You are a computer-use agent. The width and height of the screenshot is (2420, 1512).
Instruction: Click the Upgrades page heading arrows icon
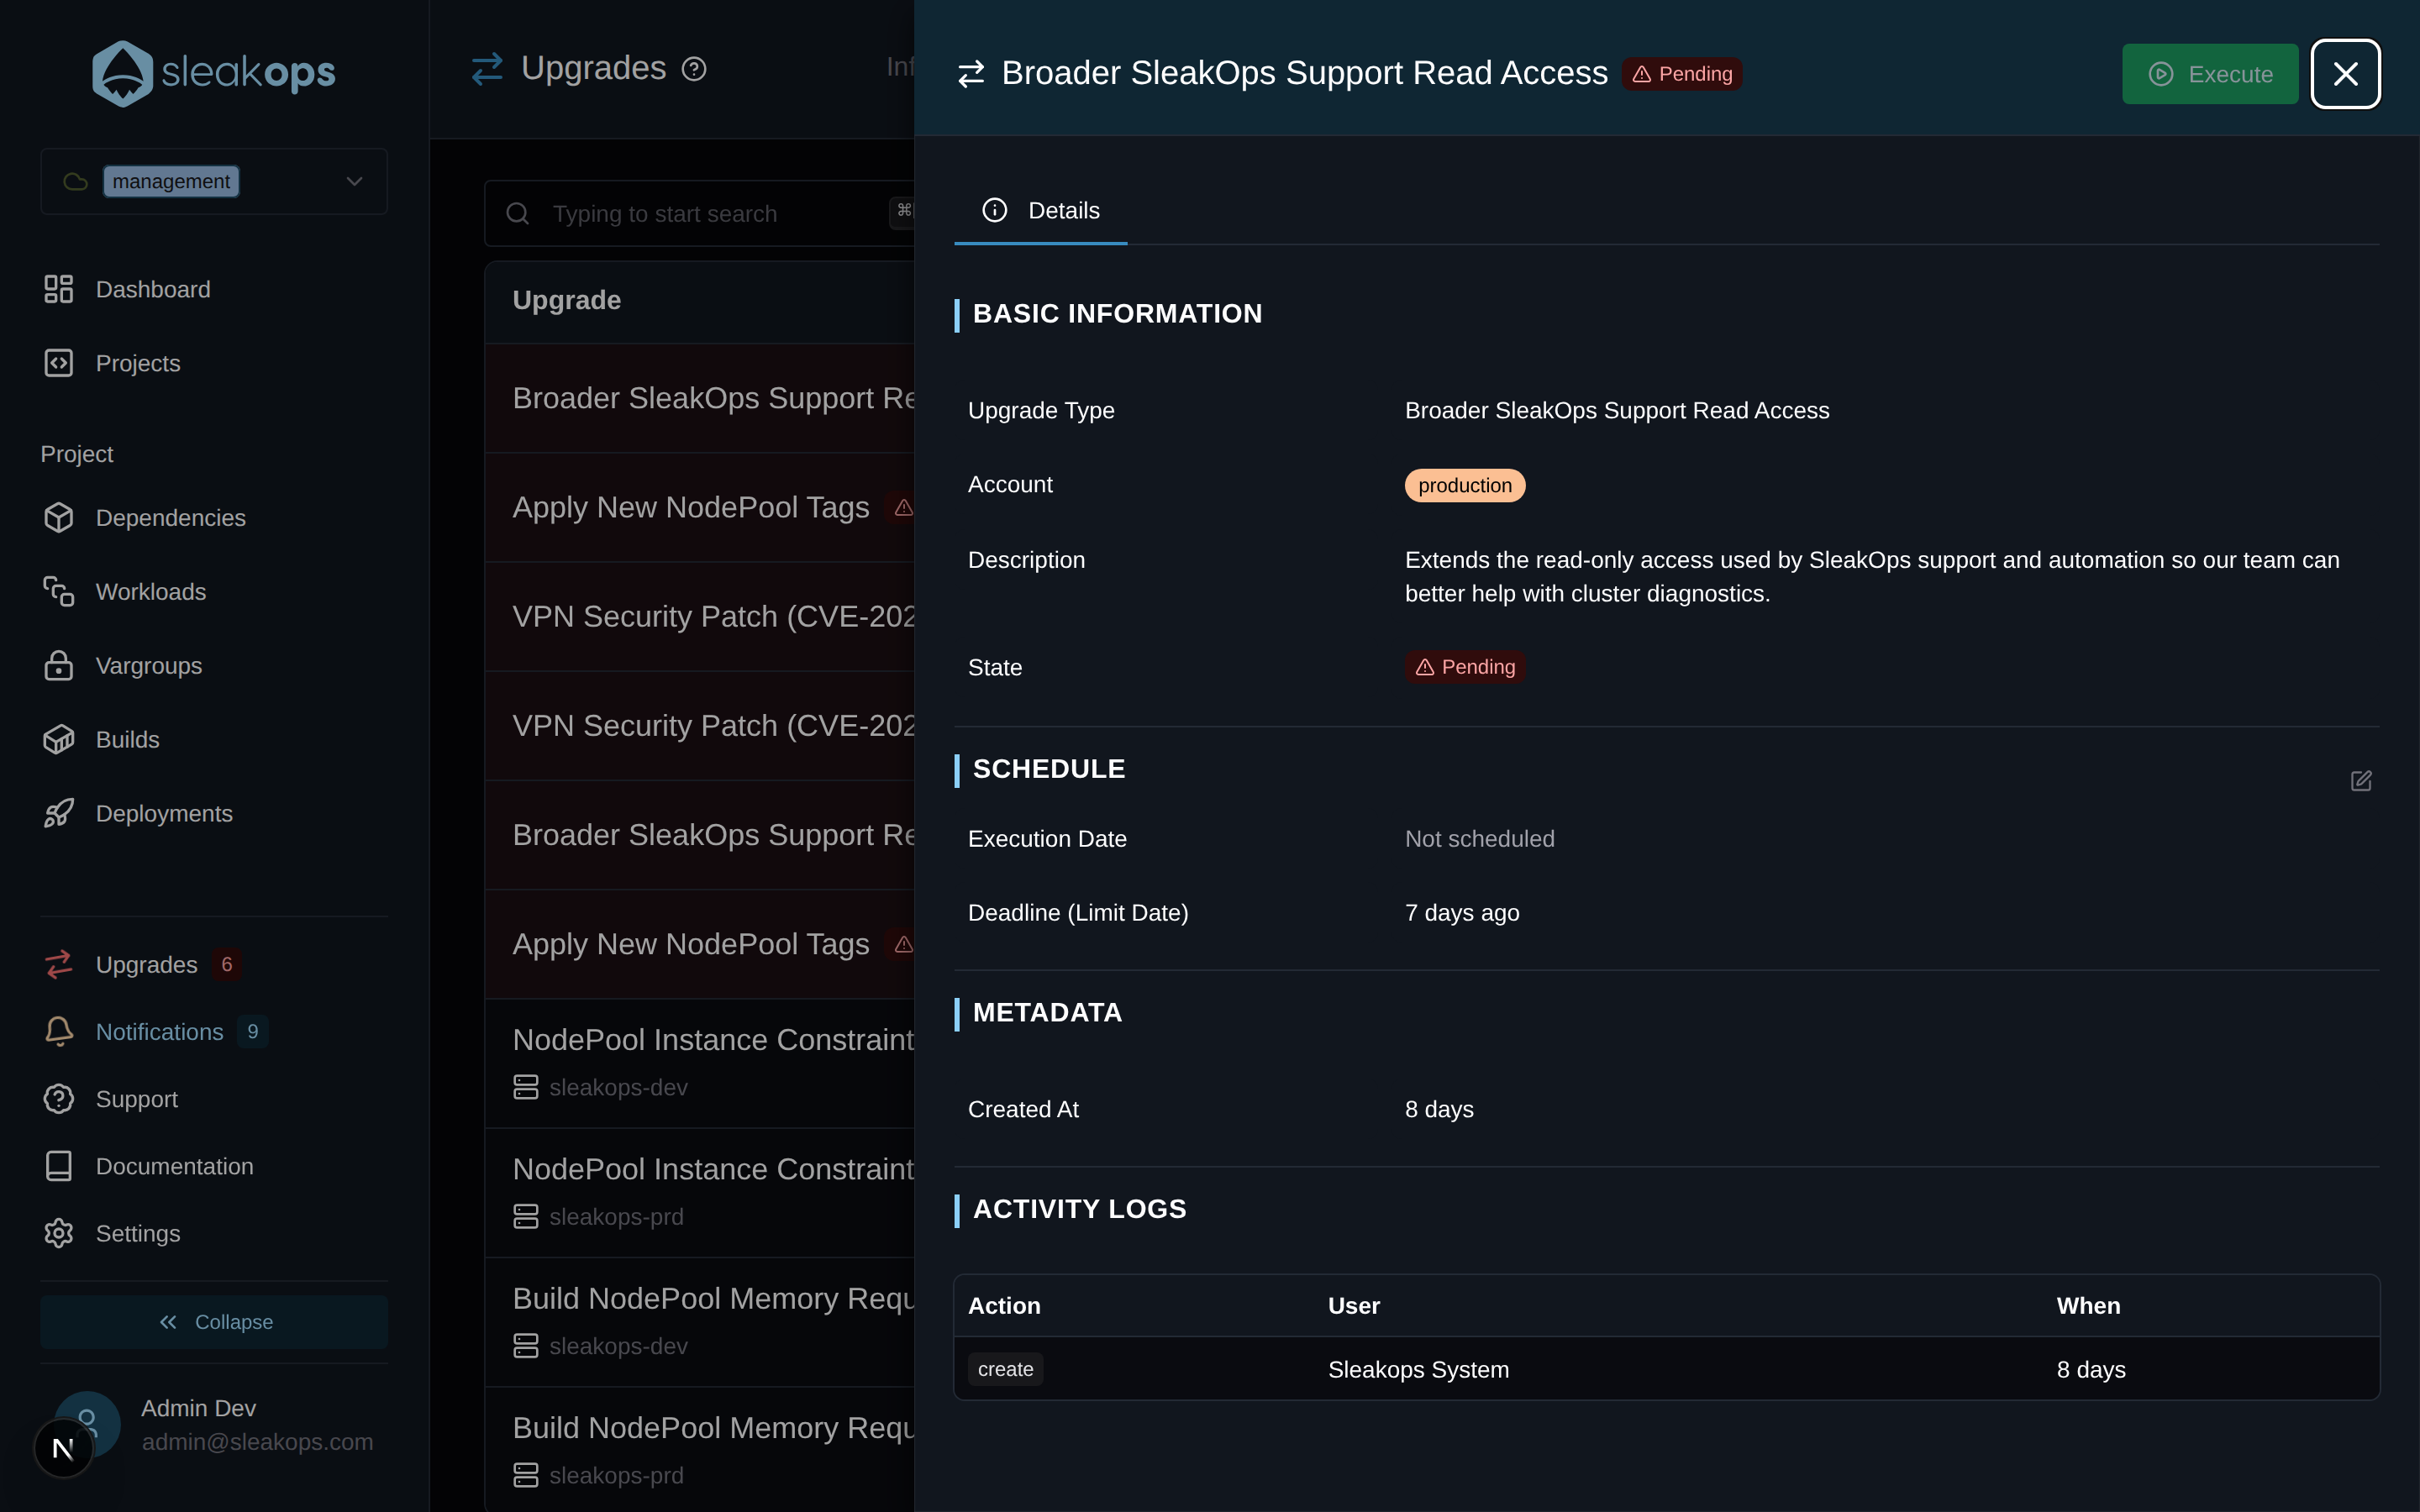(487, 69)
